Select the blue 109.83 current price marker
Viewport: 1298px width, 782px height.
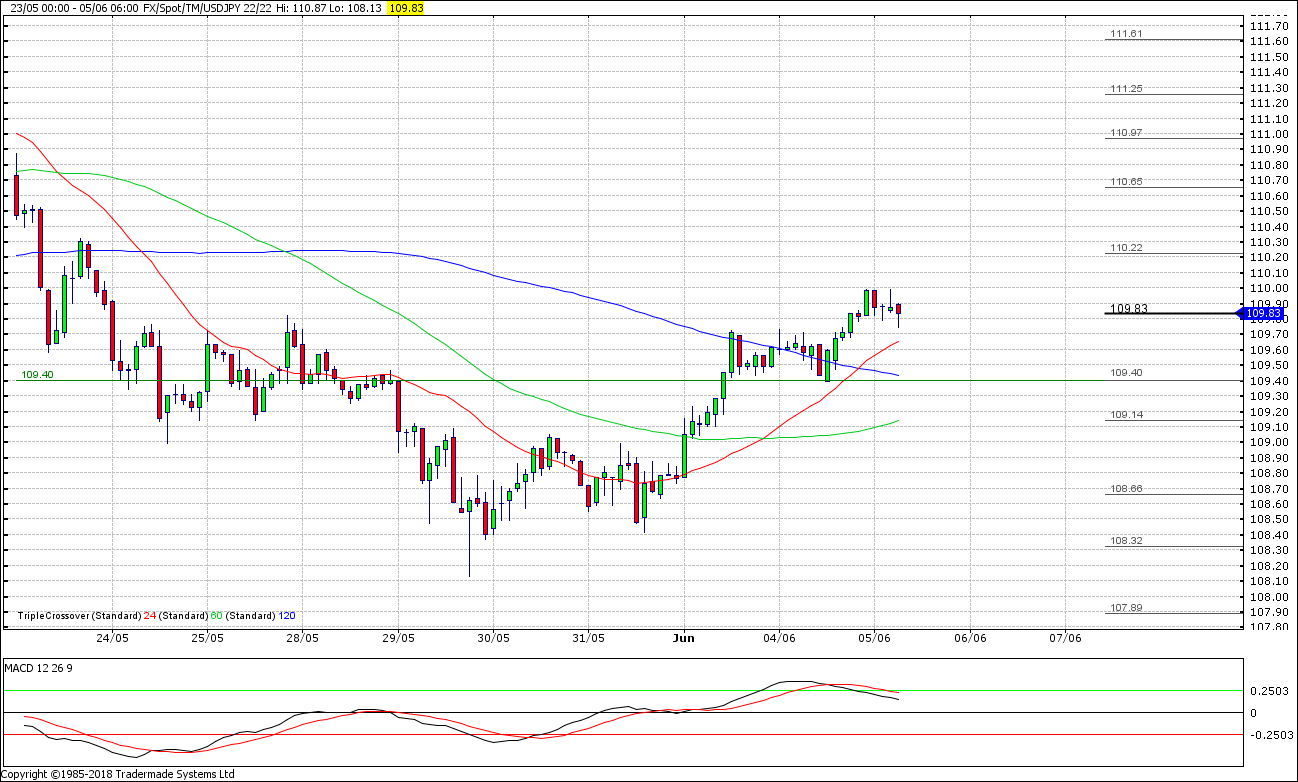[1264, 313]
